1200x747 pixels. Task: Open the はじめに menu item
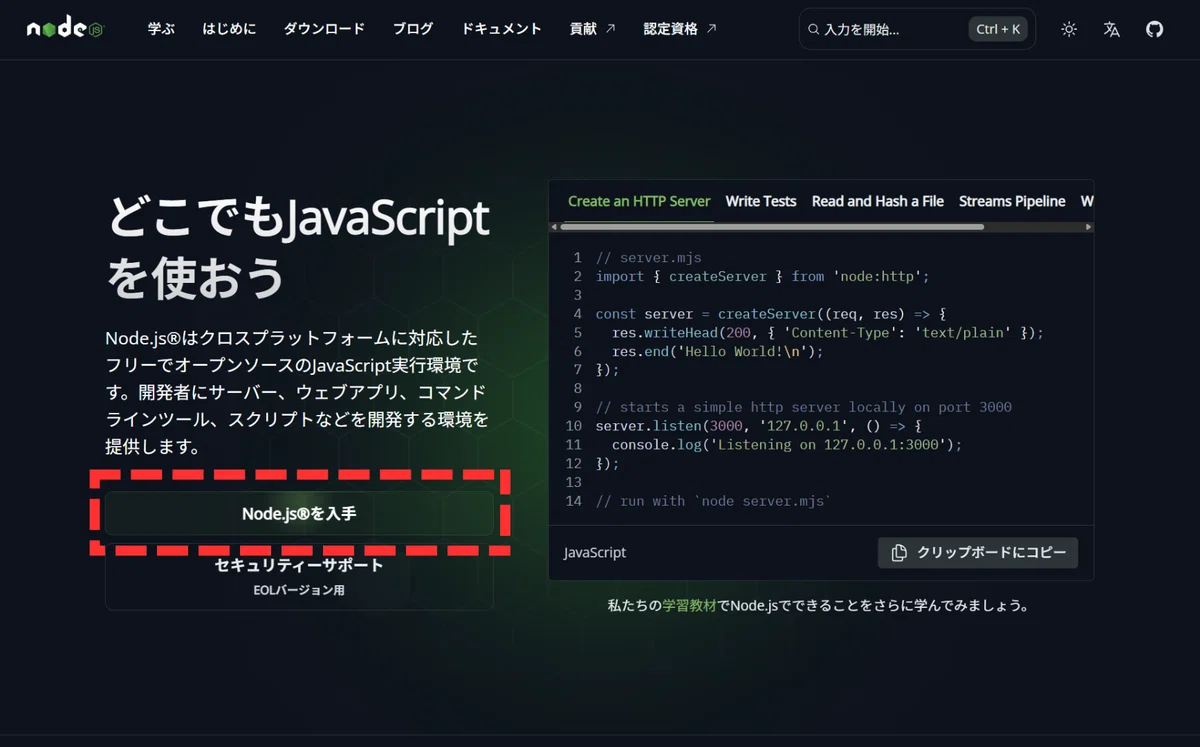coord(229,29)
